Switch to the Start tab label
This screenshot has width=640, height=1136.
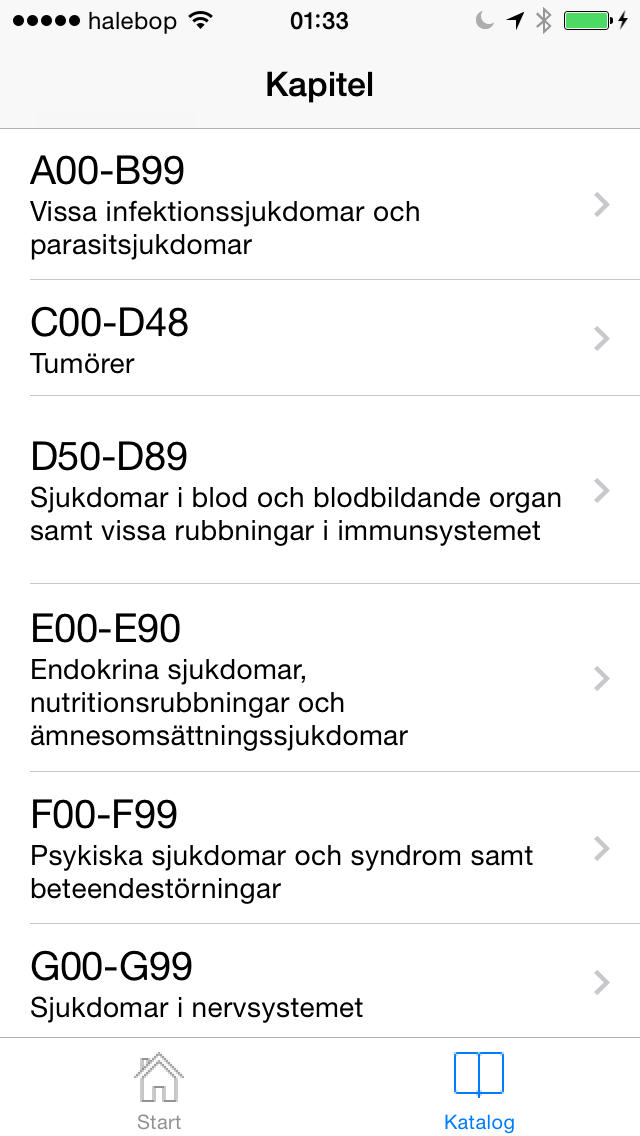(x=159, y=1122)
